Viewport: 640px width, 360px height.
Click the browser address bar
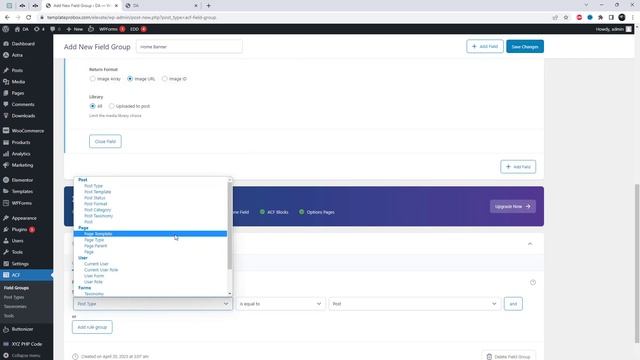(294, 18)
